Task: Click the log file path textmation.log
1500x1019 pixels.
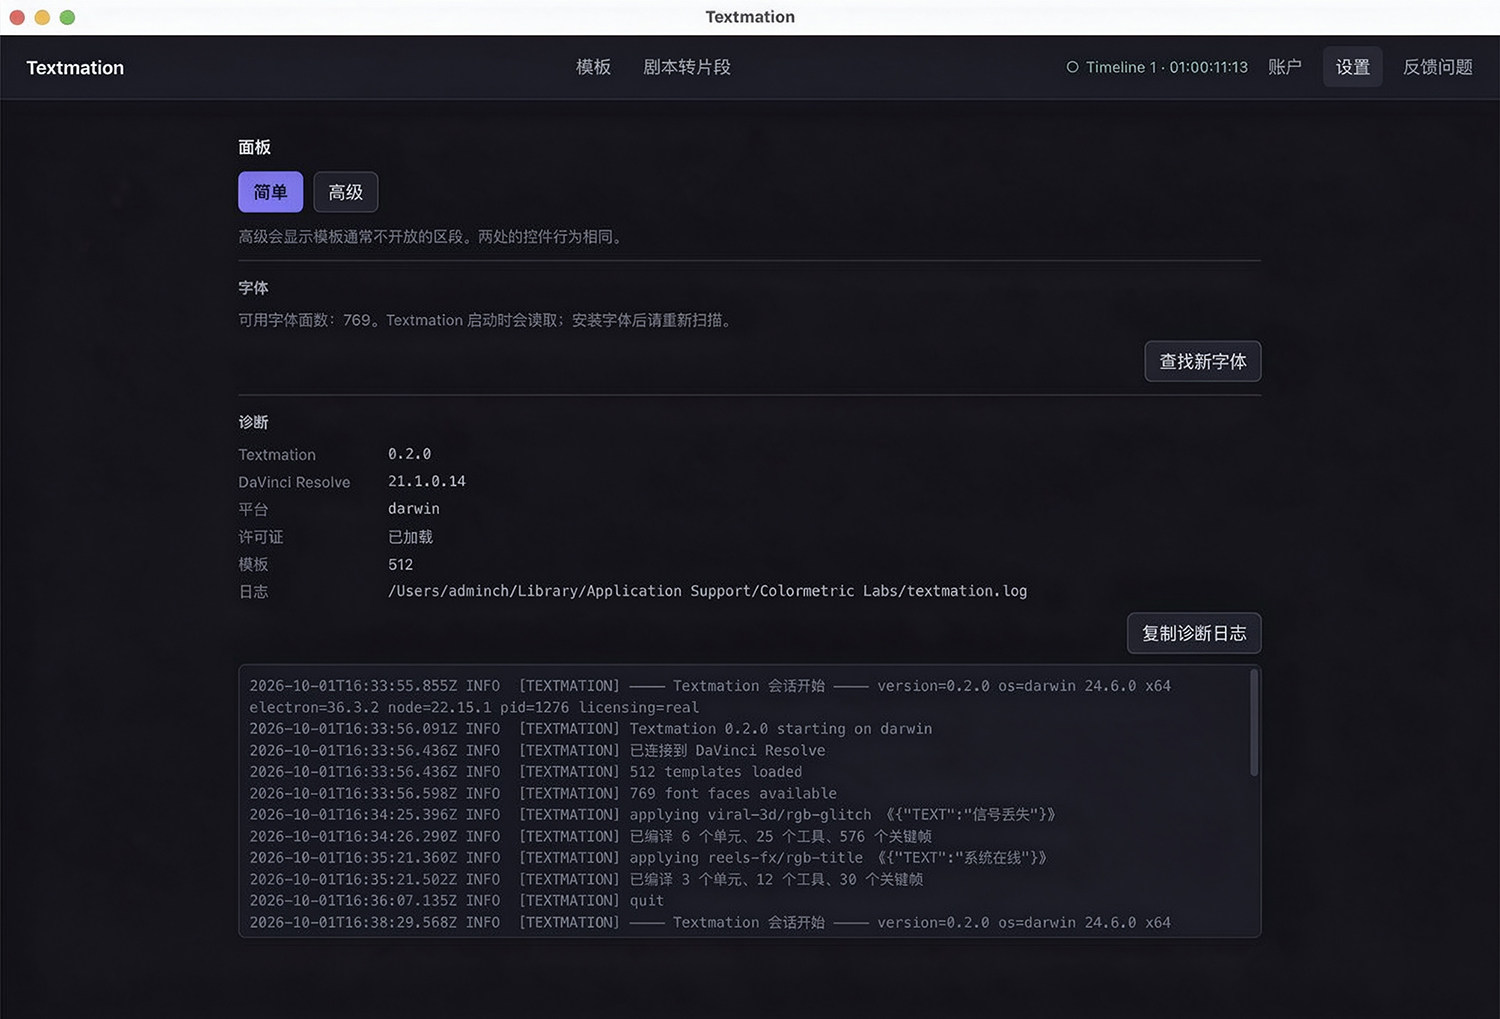Action: [x=707, y=591]
